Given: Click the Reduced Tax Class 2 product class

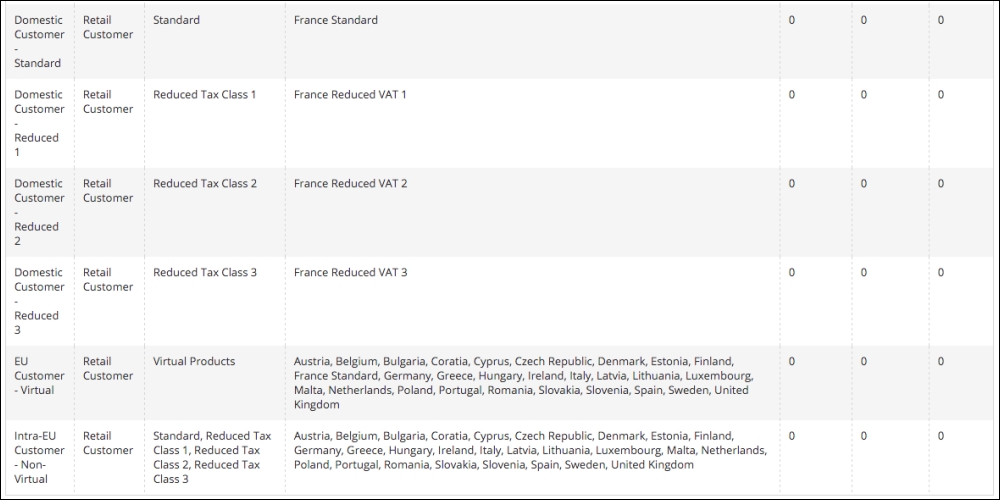Looking at the screenshot, I should pyautogui.click(x=205, y=183).
